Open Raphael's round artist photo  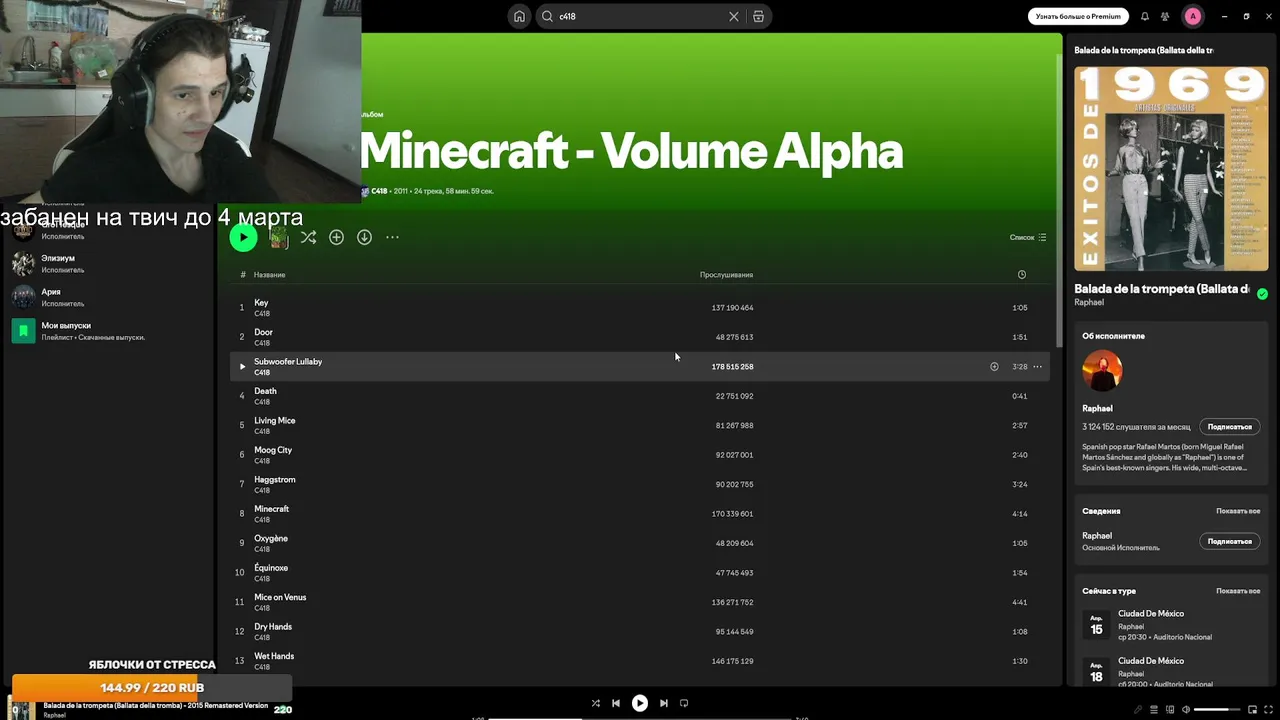coord(1102,371)
